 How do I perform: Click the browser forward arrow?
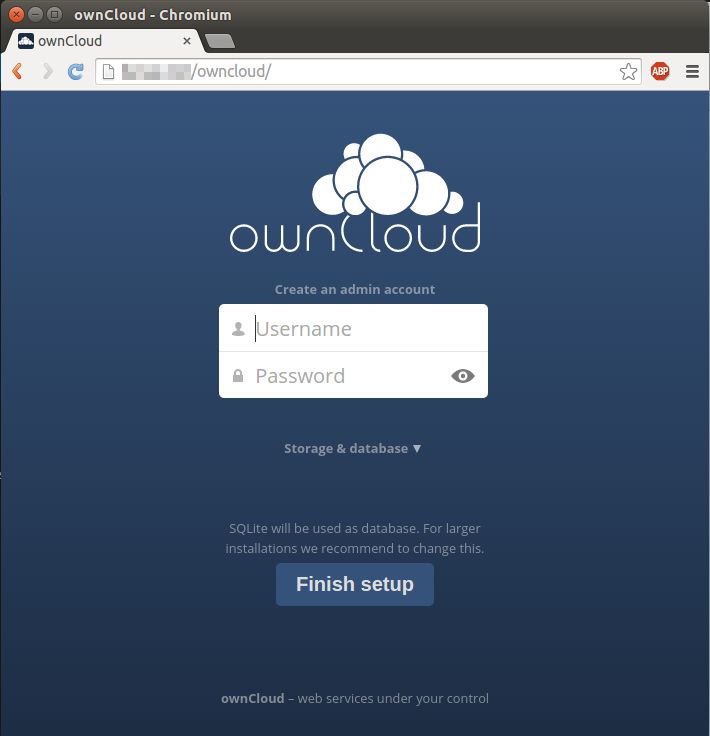[x=47, y=71]
